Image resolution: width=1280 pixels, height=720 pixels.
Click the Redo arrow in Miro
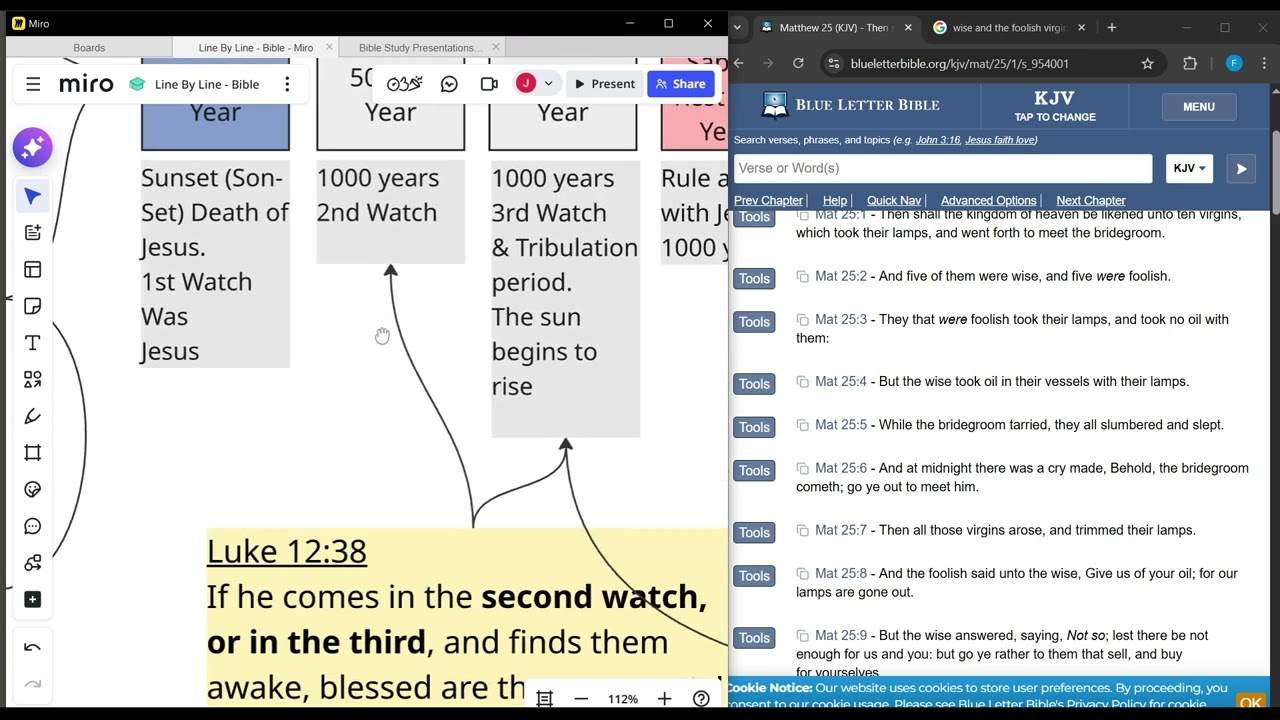pyautogui.click(x=32, y=685)
